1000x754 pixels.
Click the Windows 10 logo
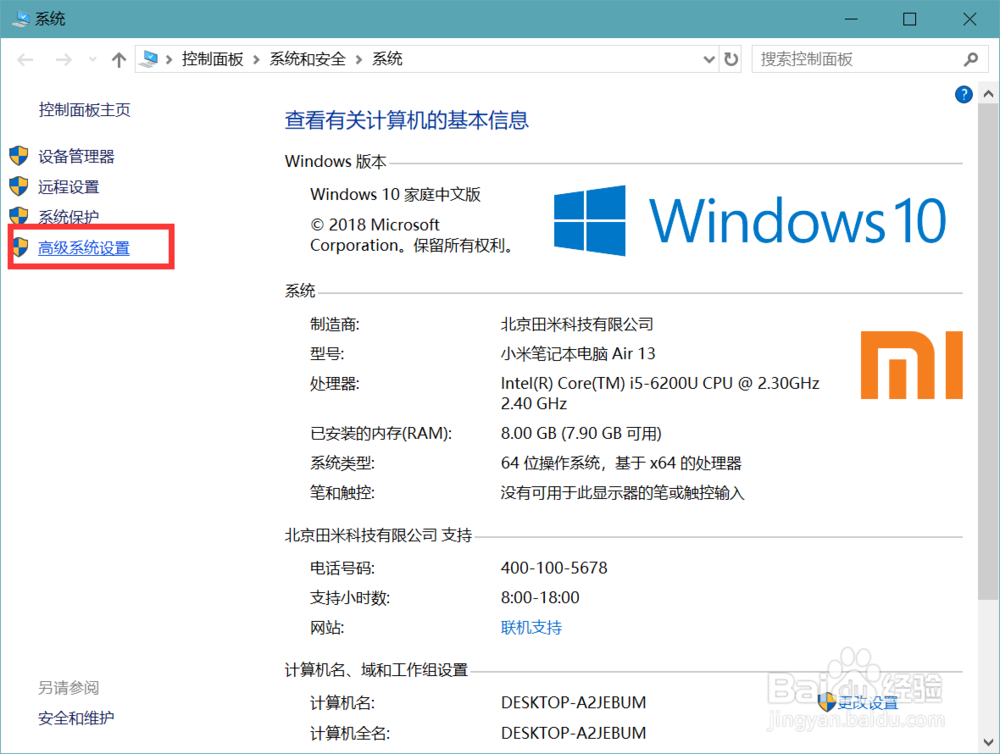coord(750,221)
